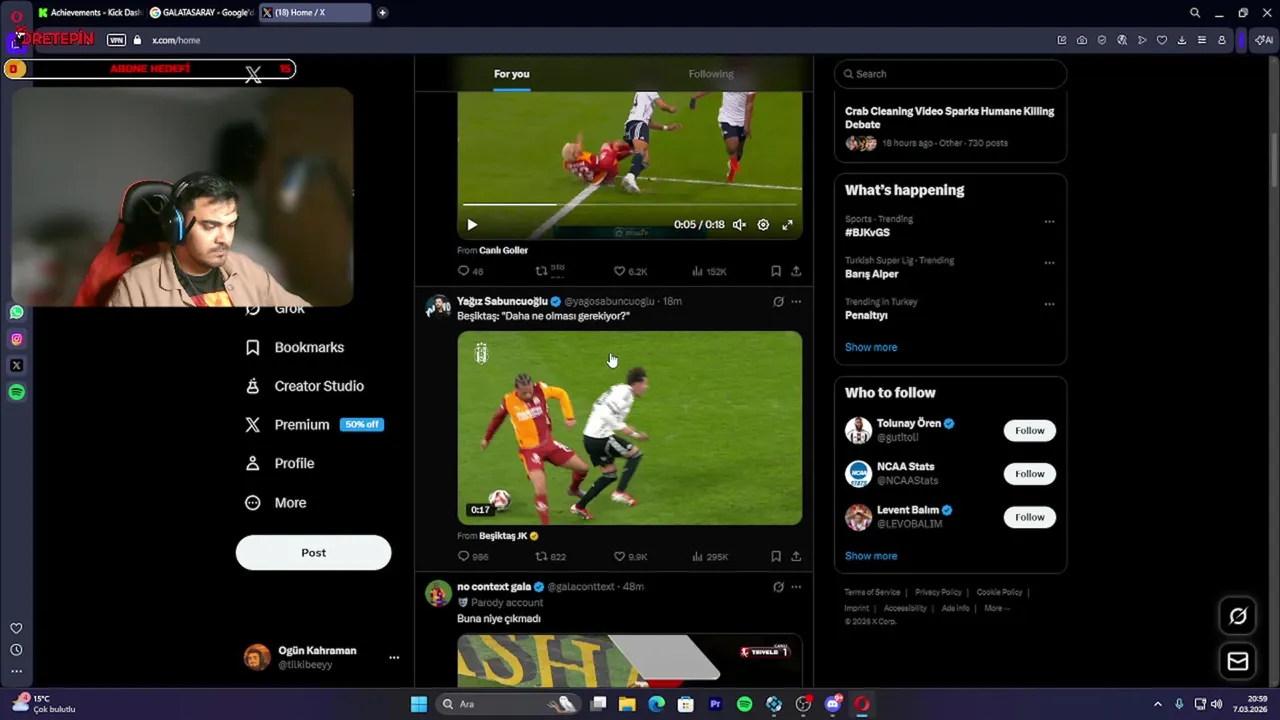Follow Tolunay Ören
The width and height of the screenshot is (1280, 720).
[1029, 431]
